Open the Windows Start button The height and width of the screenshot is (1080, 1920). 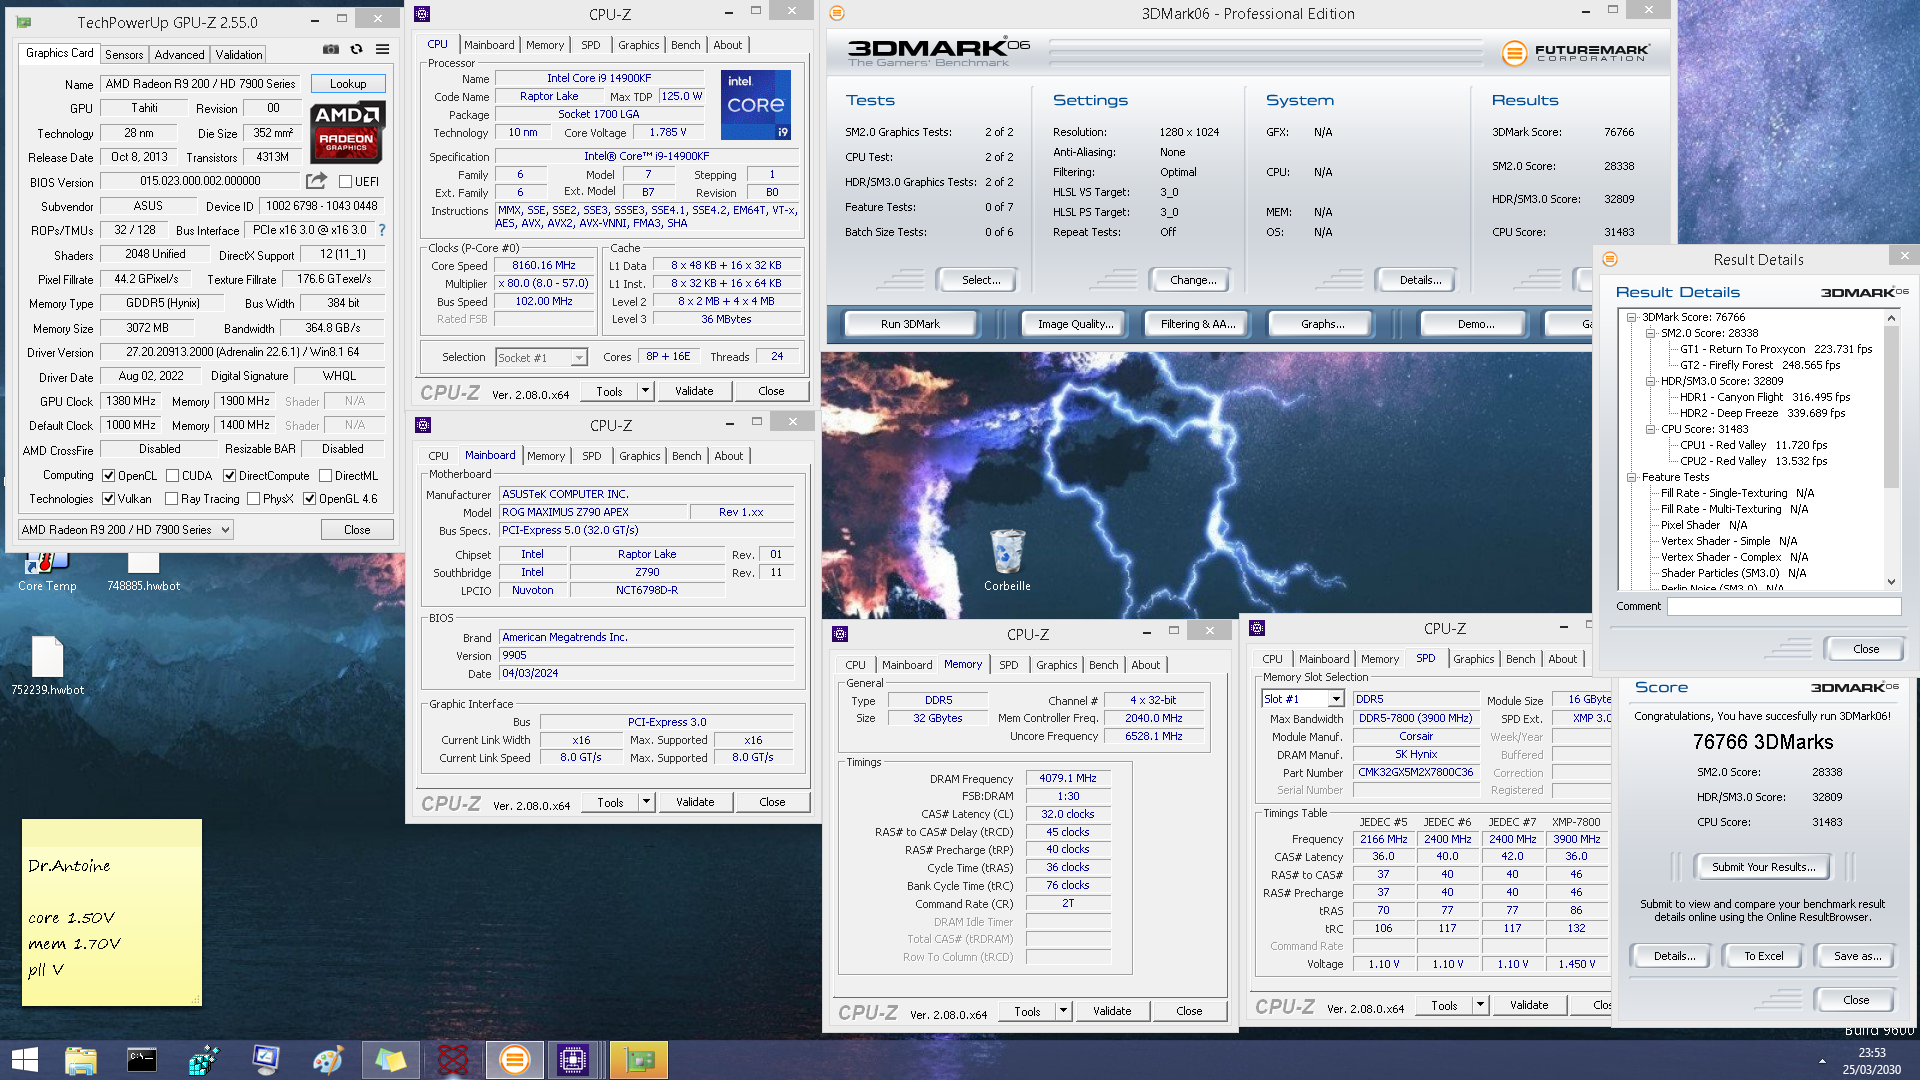[25, 1060]
